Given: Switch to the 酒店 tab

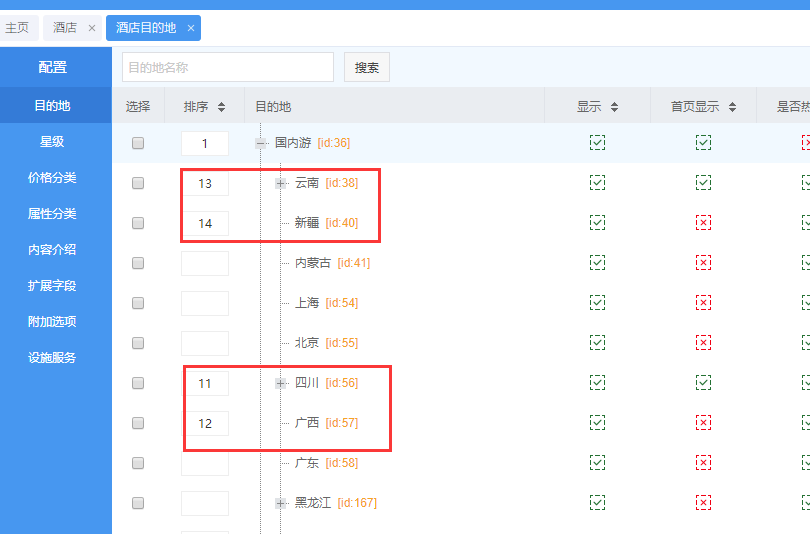Looking at the screenshot, I should 65,28.
